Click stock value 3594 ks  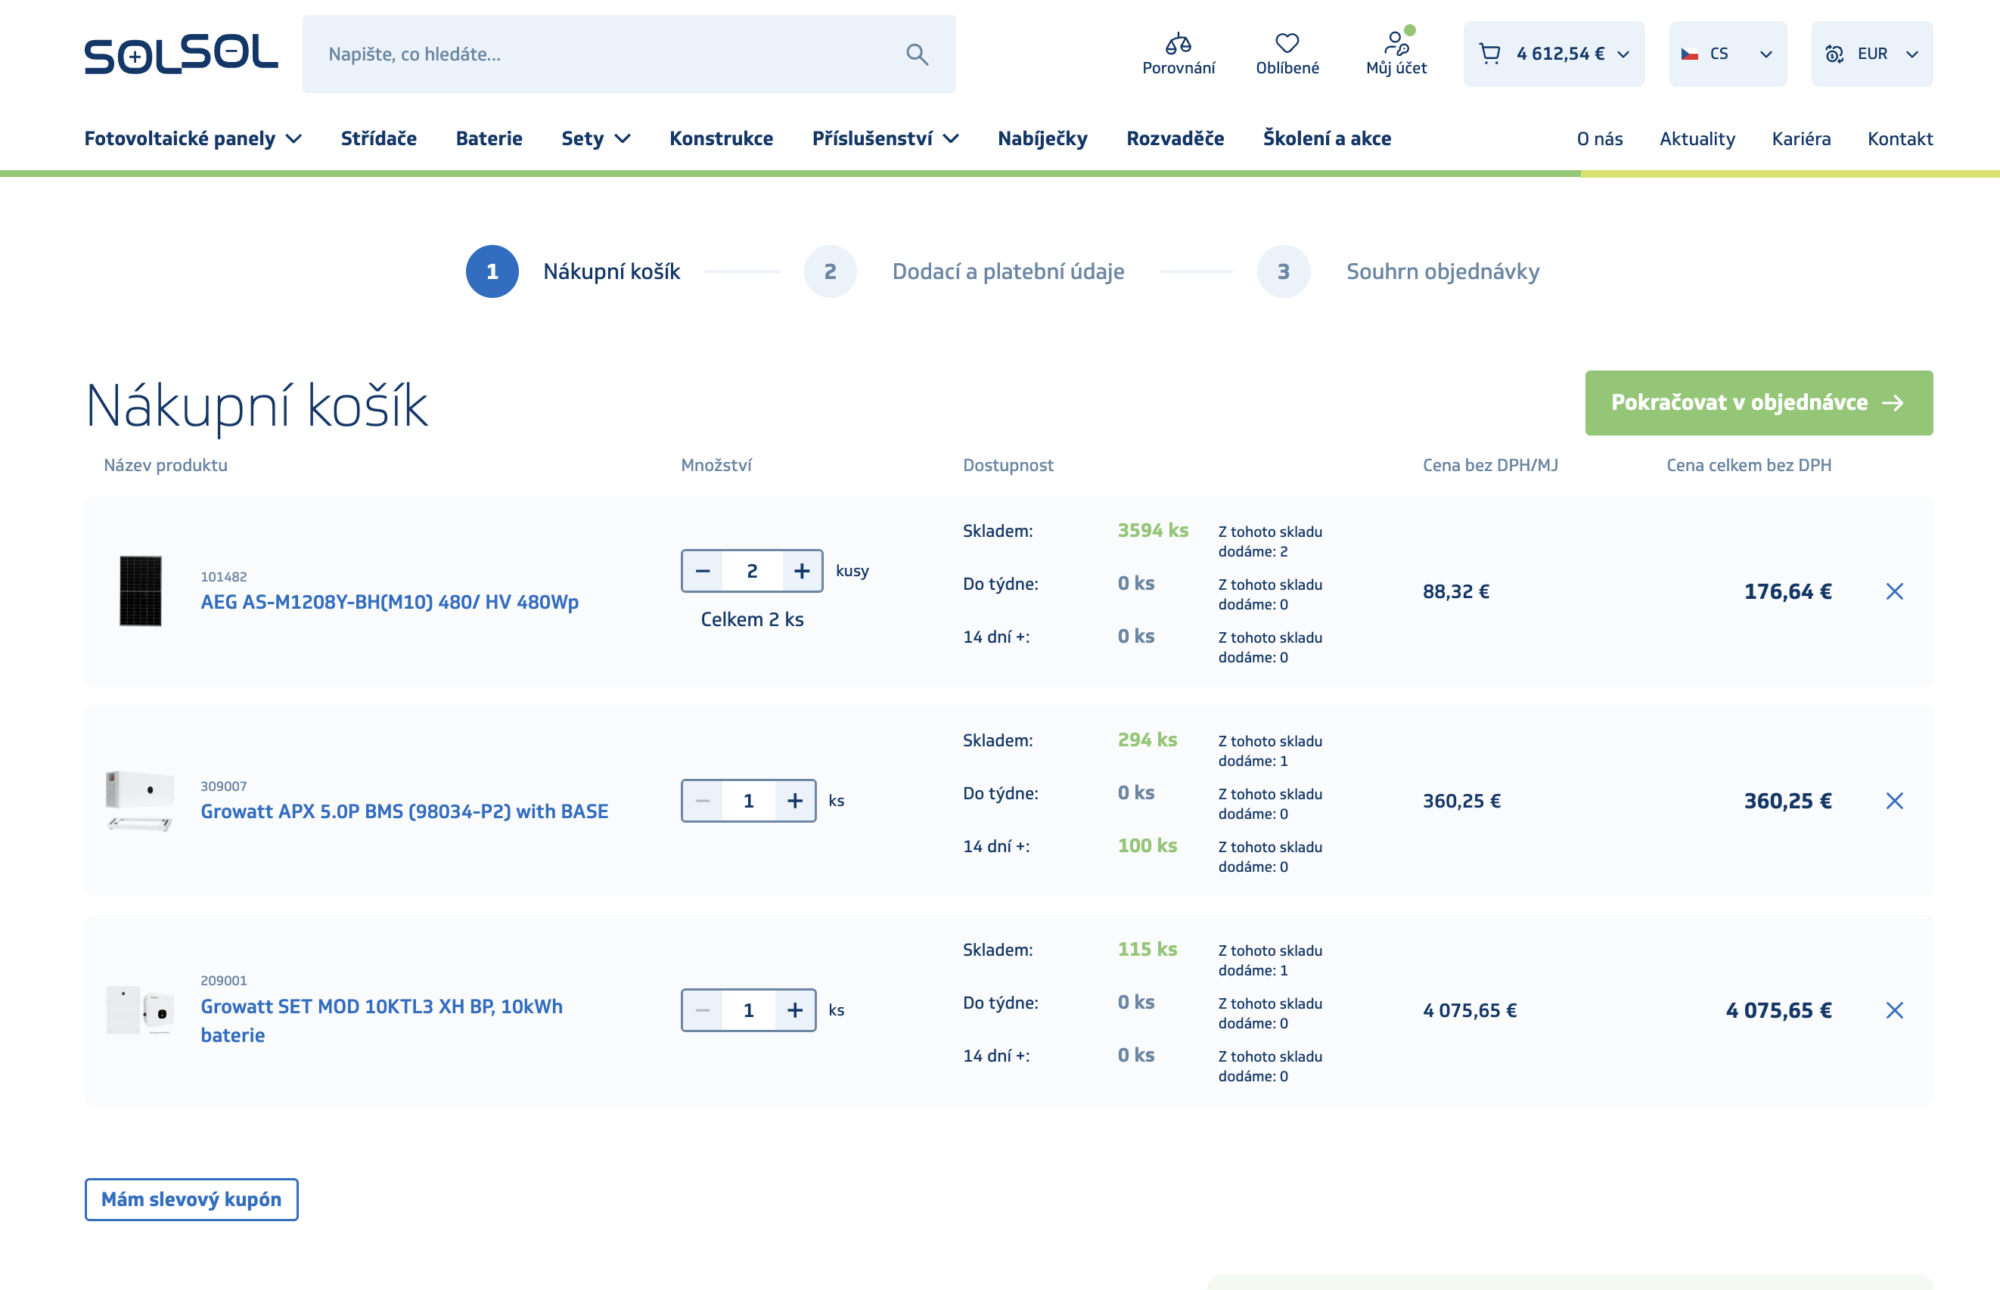[x=1153, y=530]
